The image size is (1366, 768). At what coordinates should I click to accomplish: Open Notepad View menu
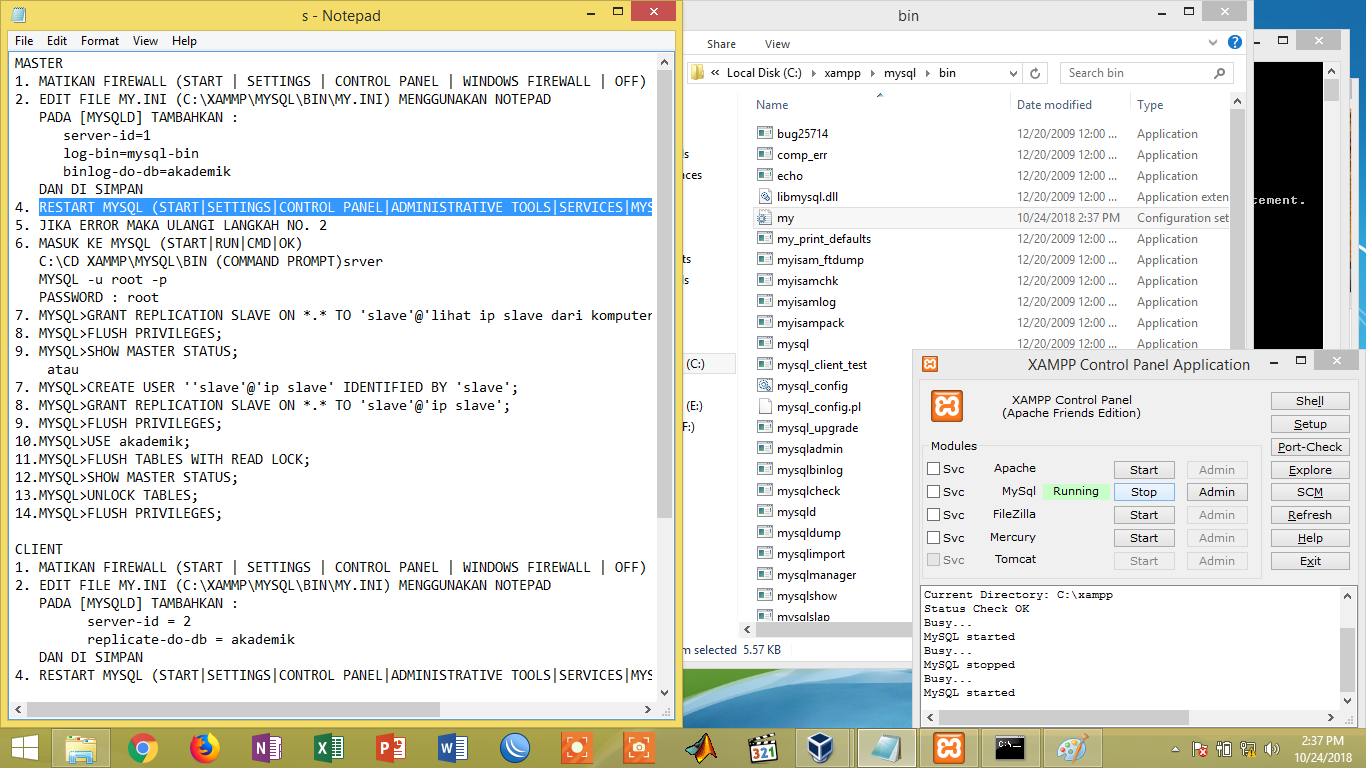coord(146,41)
